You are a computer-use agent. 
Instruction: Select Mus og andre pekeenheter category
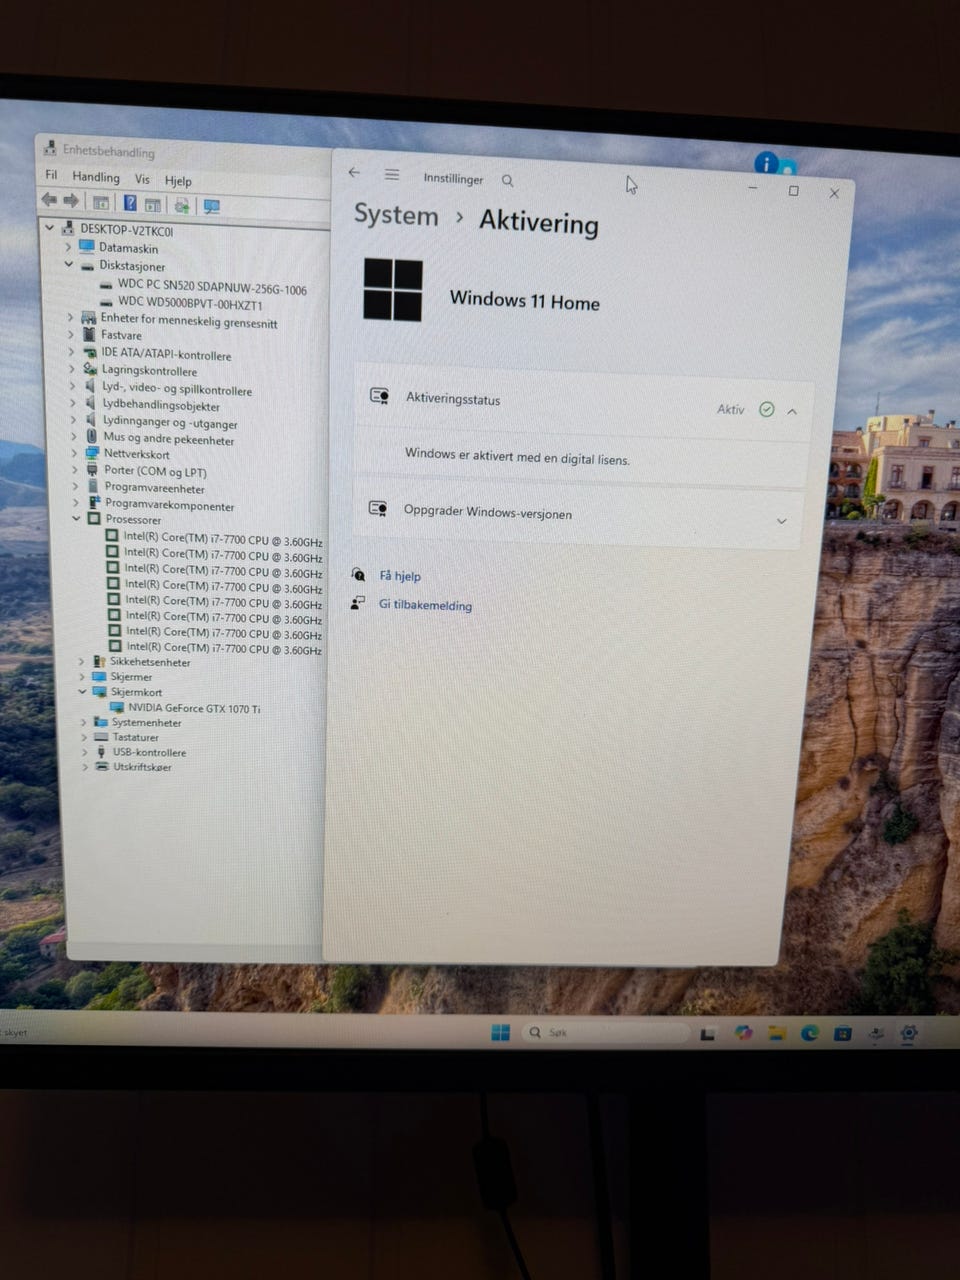pyautogui.click(x=169, y=439)
